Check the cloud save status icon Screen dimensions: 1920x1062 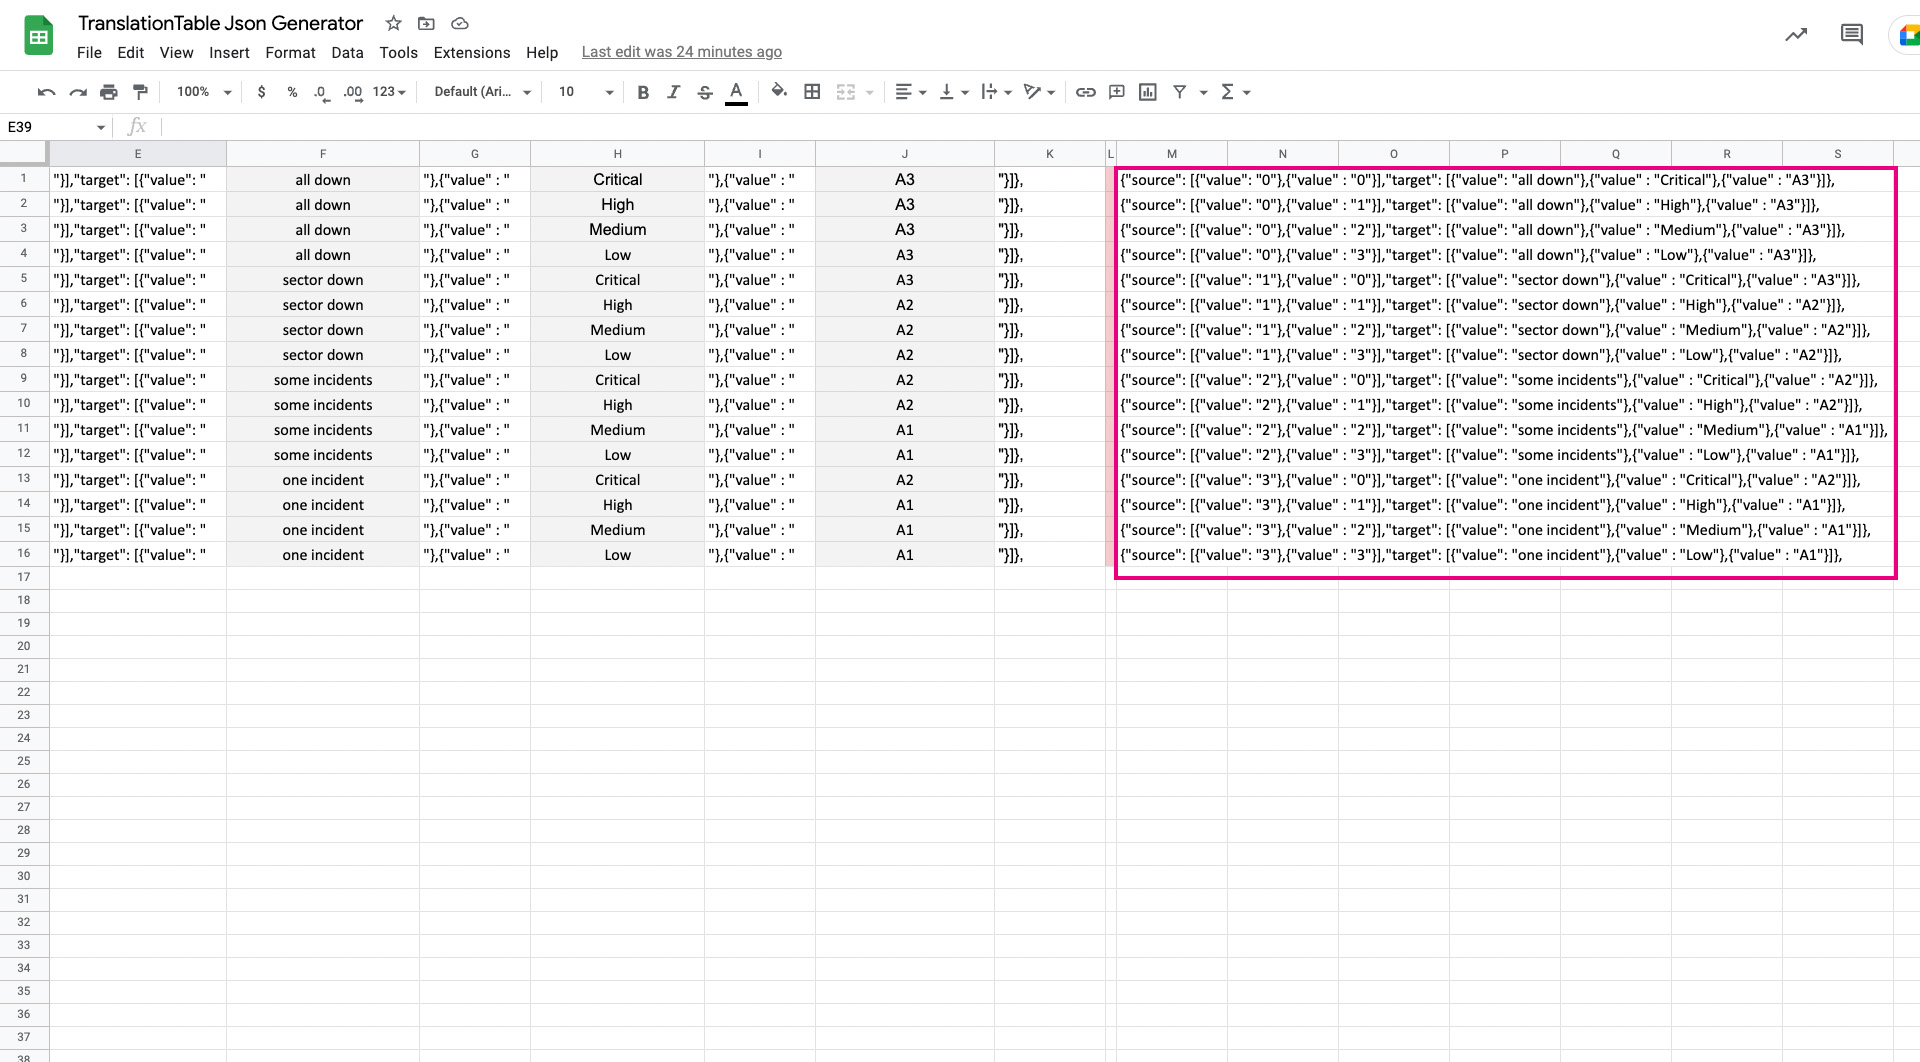point(460,23)
